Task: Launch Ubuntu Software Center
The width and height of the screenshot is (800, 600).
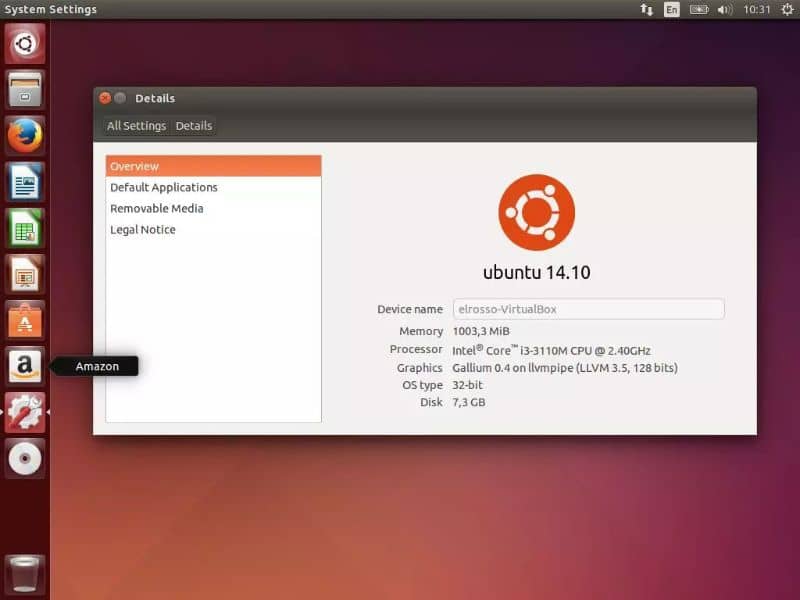Action: coord(25,320)
